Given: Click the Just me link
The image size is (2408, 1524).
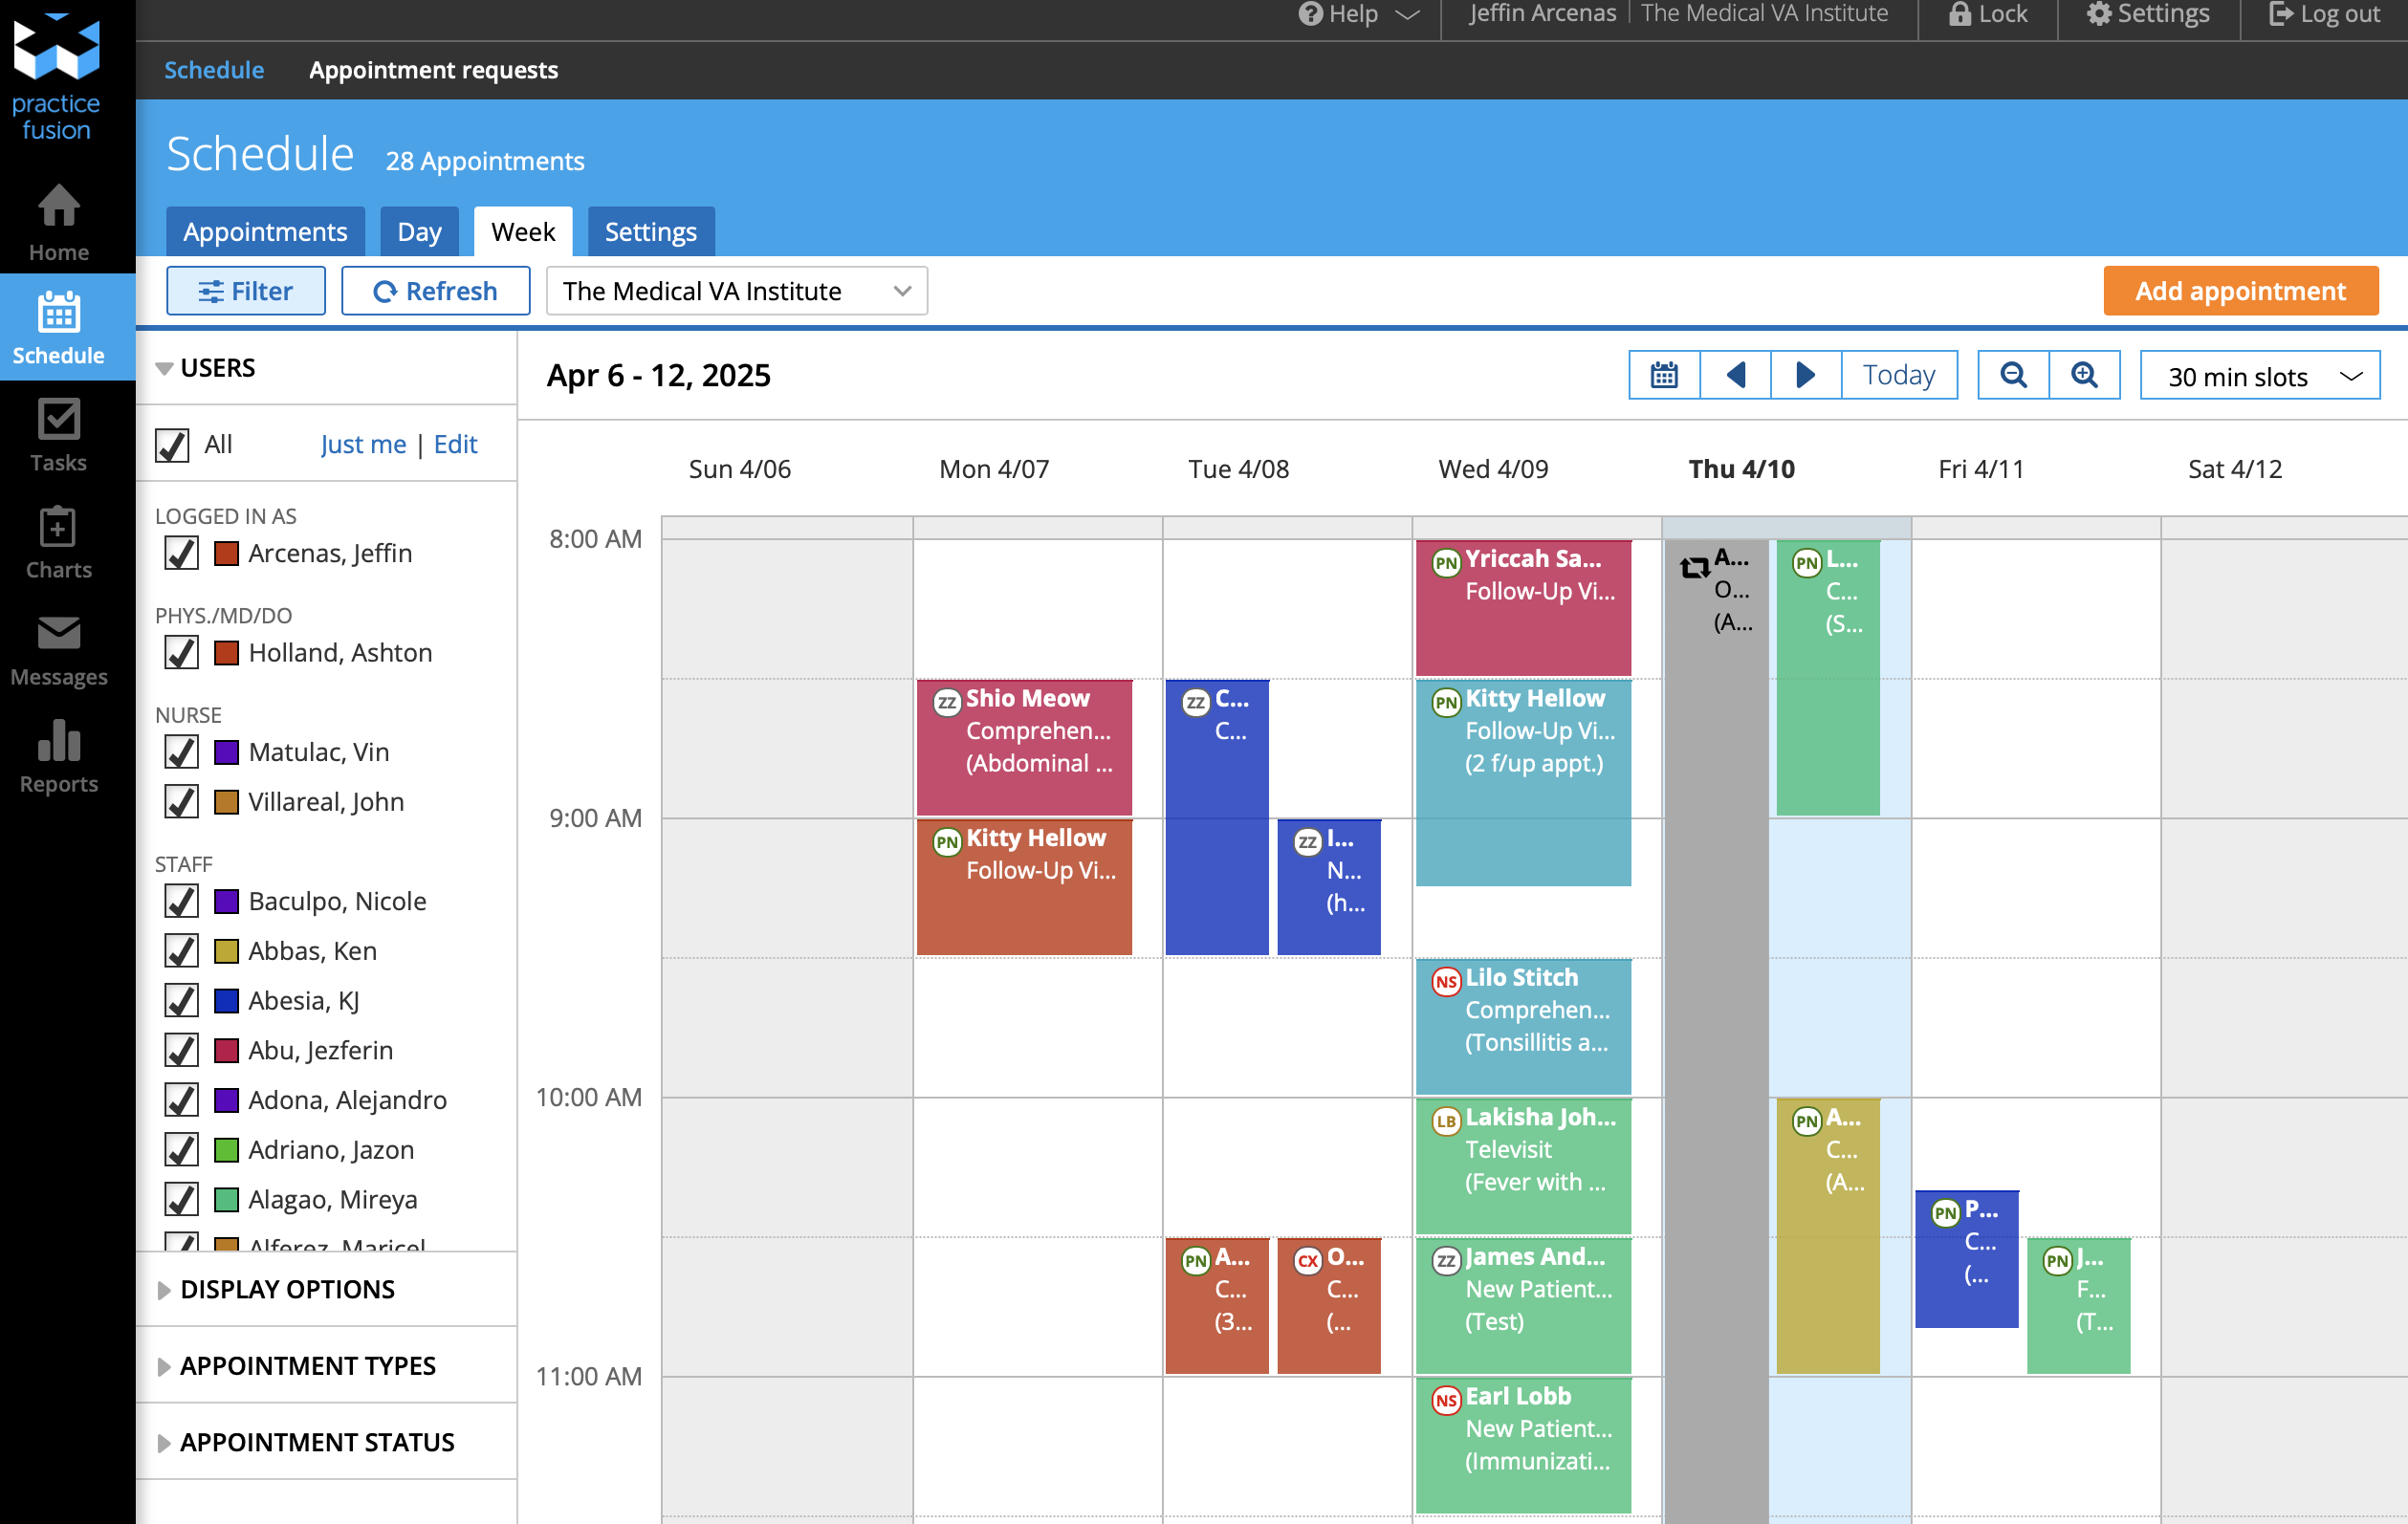Looking at the screenshot, I should tap(363, 444).
